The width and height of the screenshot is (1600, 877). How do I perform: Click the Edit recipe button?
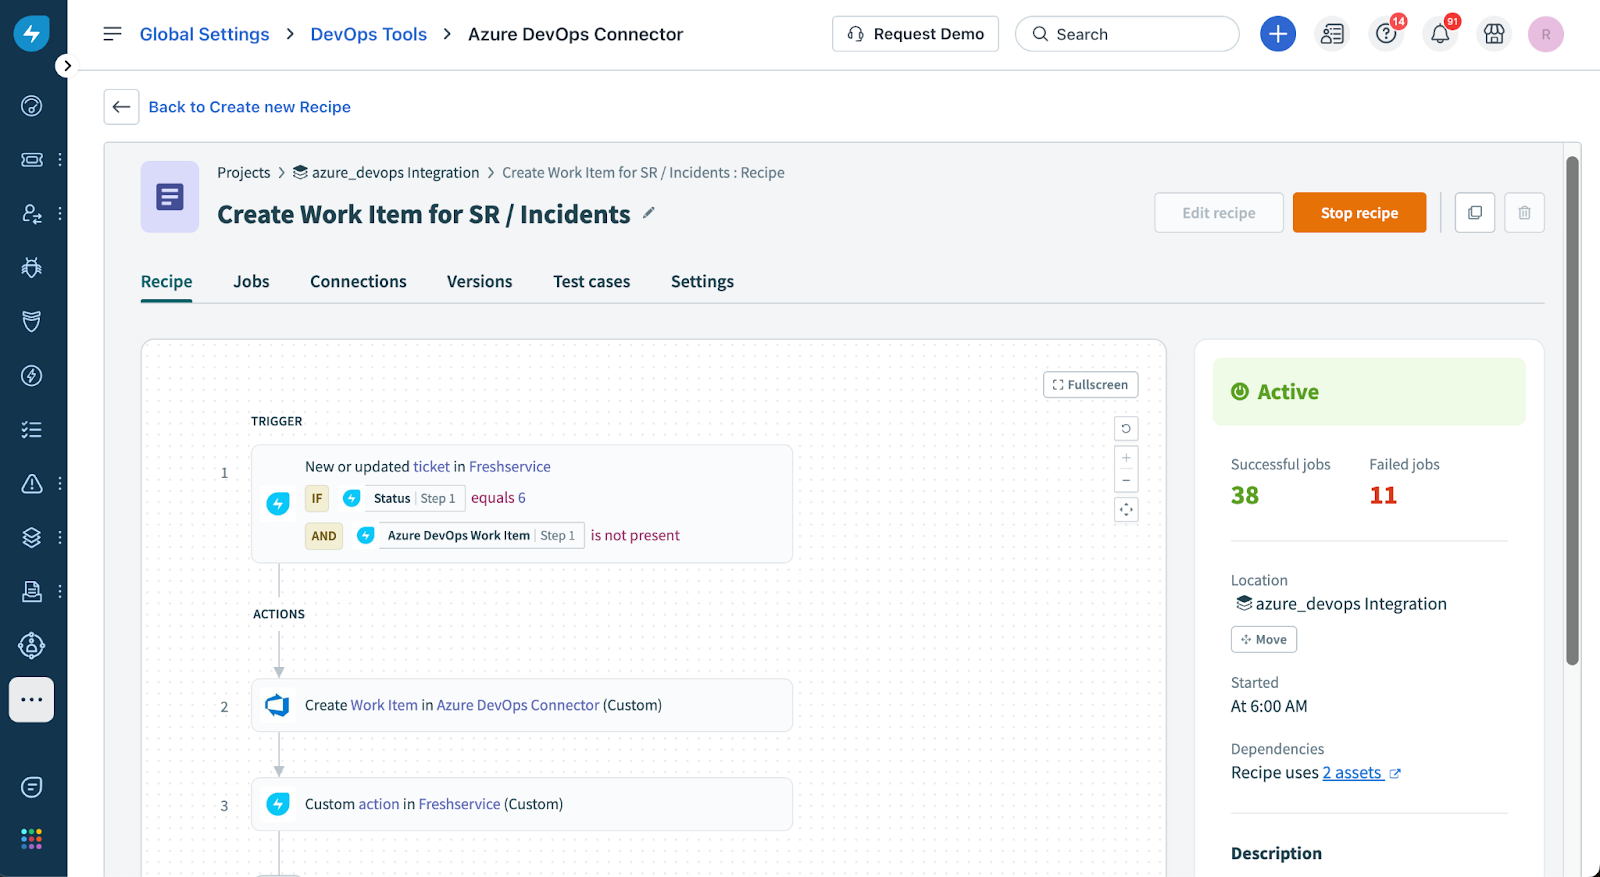click(x=1219, y=213)
